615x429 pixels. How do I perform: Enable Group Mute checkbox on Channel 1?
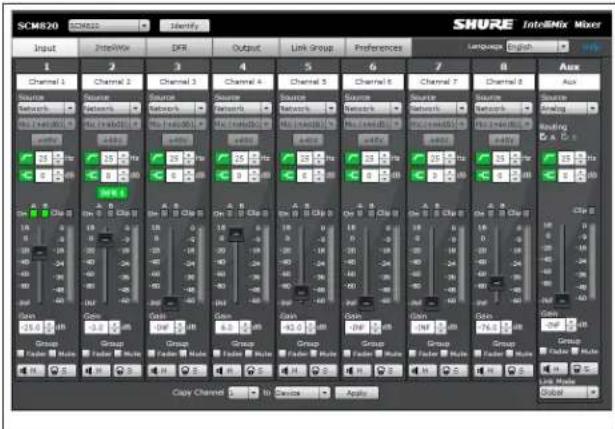[53, 353]
